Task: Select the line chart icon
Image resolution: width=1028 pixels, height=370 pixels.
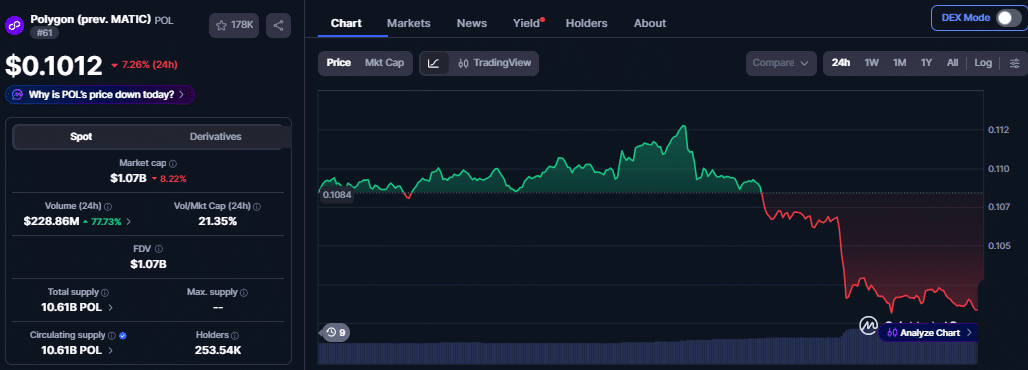Action: click(434, 63)
